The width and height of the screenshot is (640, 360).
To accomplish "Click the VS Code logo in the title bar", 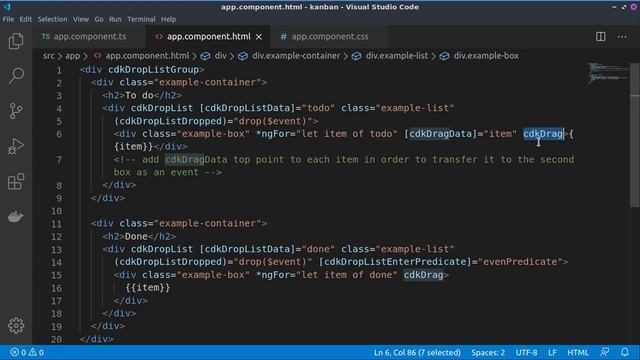I will pos(7,7).
